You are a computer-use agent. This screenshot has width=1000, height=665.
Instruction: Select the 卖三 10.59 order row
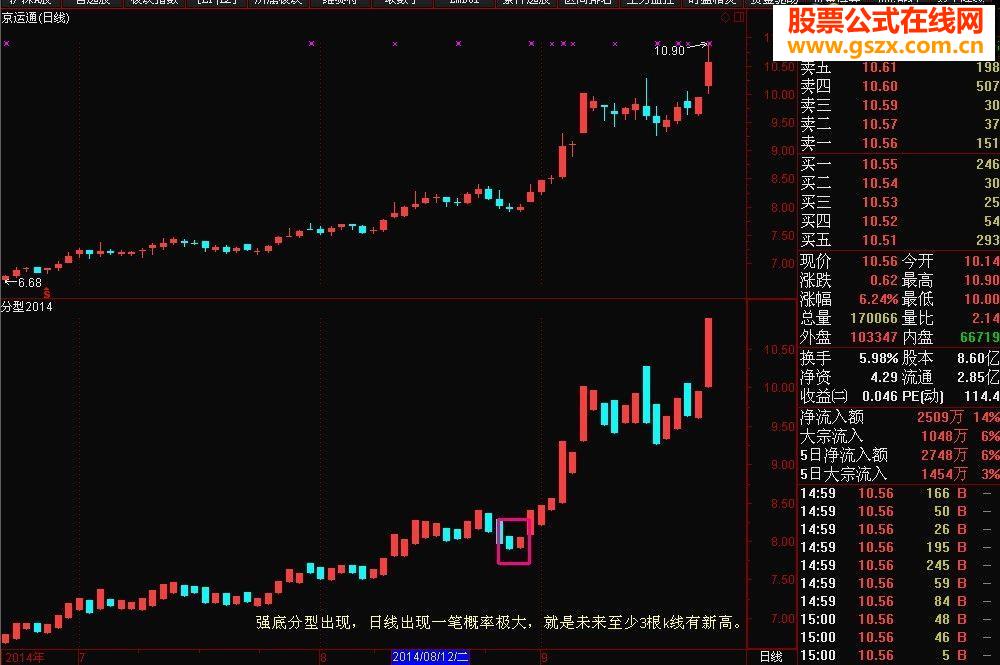(x=899, y=105)
